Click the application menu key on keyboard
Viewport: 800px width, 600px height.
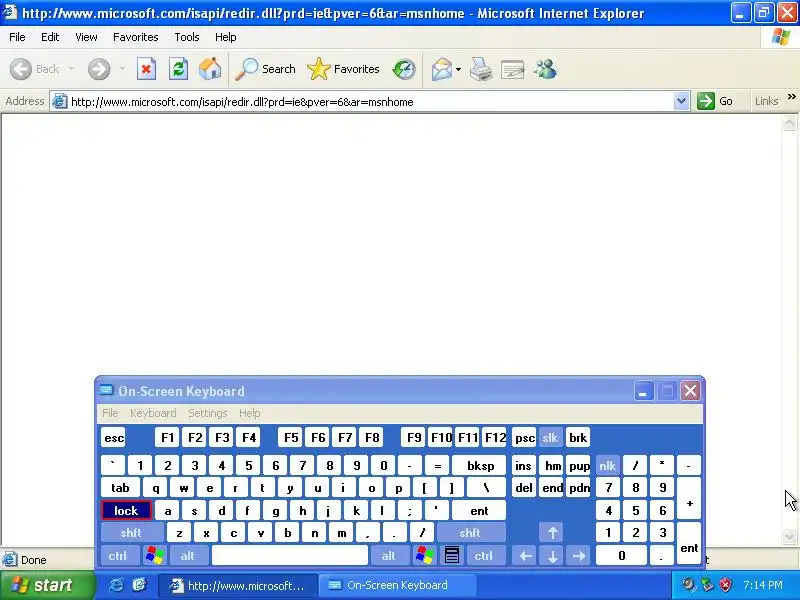coord(452,555)
